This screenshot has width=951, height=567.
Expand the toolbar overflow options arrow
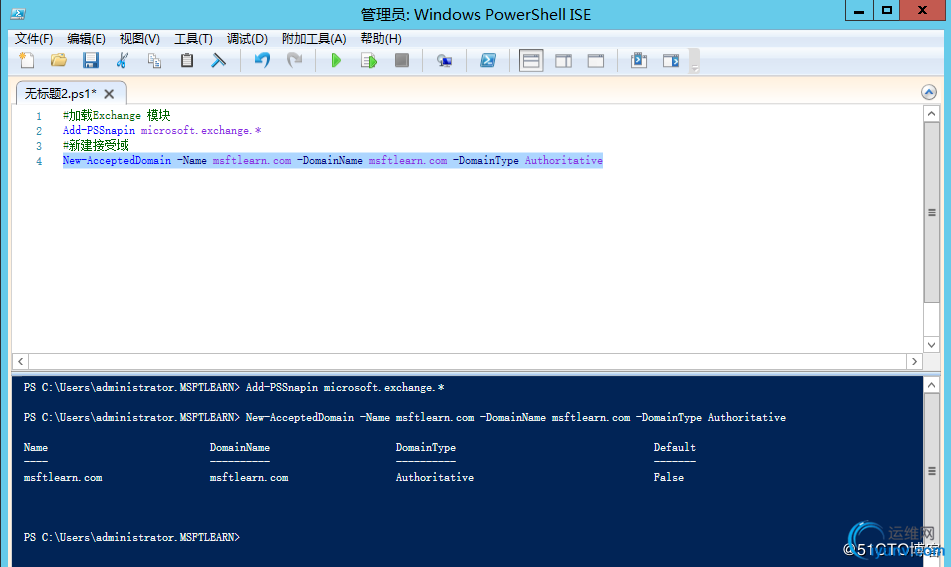(695, 68)
